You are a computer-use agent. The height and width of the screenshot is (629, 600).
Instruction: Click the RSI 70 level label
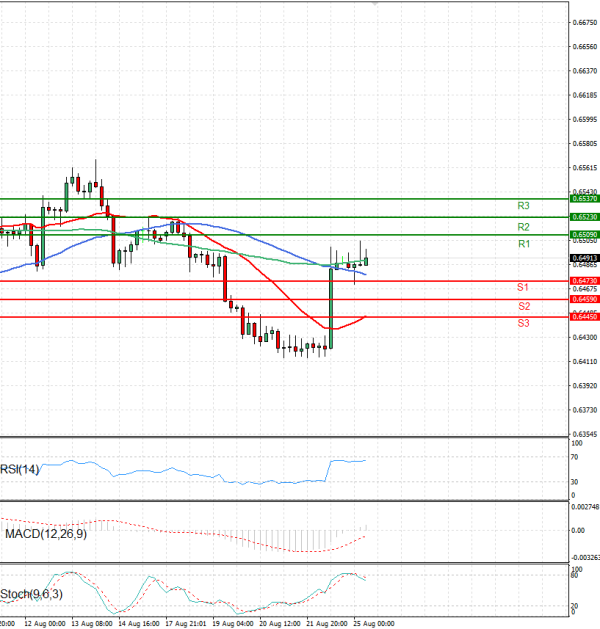[574, 457]
